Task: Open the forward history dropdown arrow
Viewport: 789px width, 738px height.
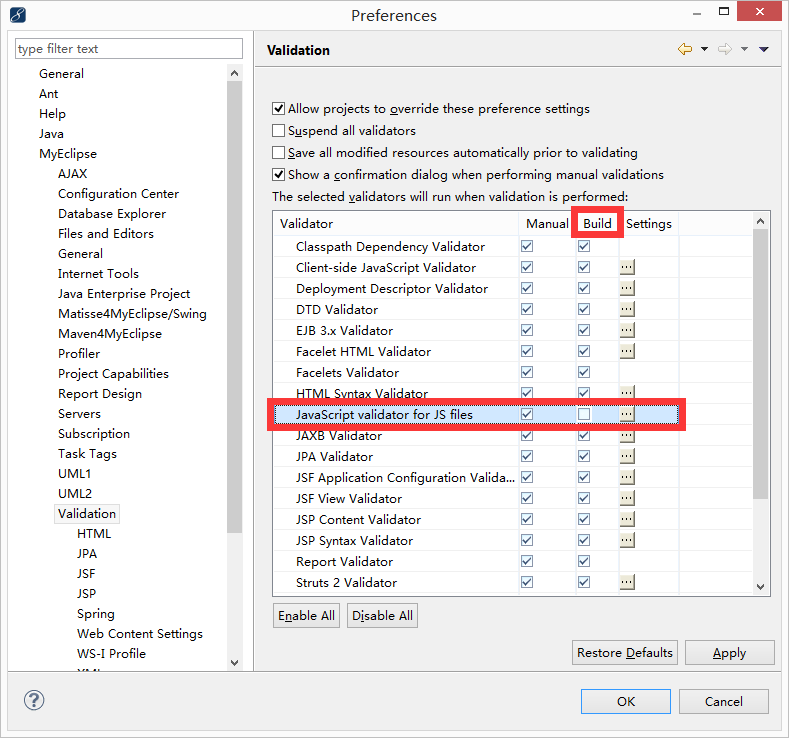Action: pos(744,49)
